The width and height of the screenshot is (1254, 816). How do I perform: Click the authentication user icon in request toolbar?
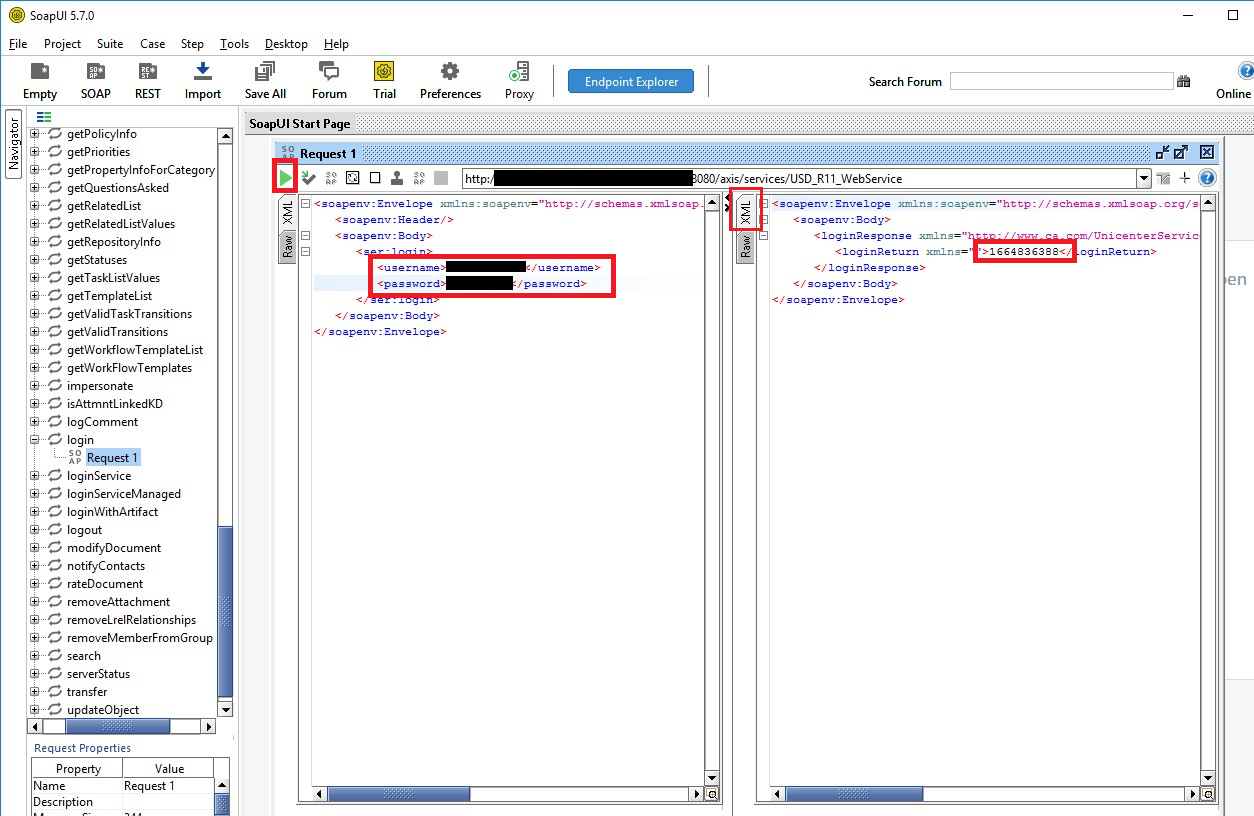pos(397,178)
